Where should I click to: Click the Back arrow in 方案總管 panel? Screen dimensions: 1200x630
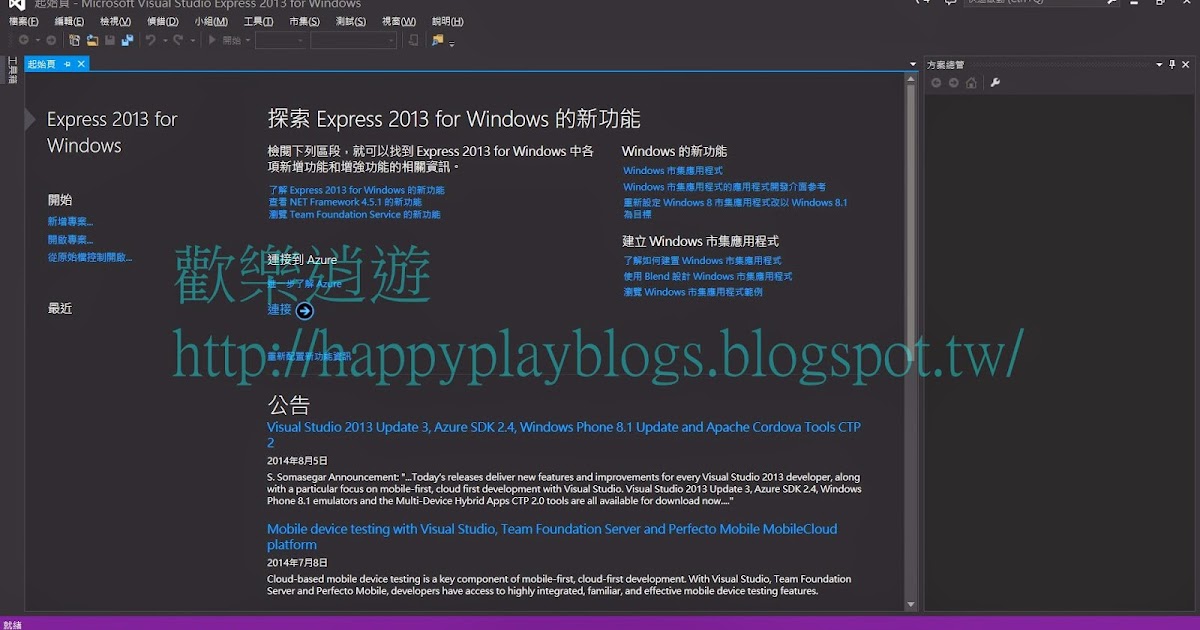click(x=936, y=83)
